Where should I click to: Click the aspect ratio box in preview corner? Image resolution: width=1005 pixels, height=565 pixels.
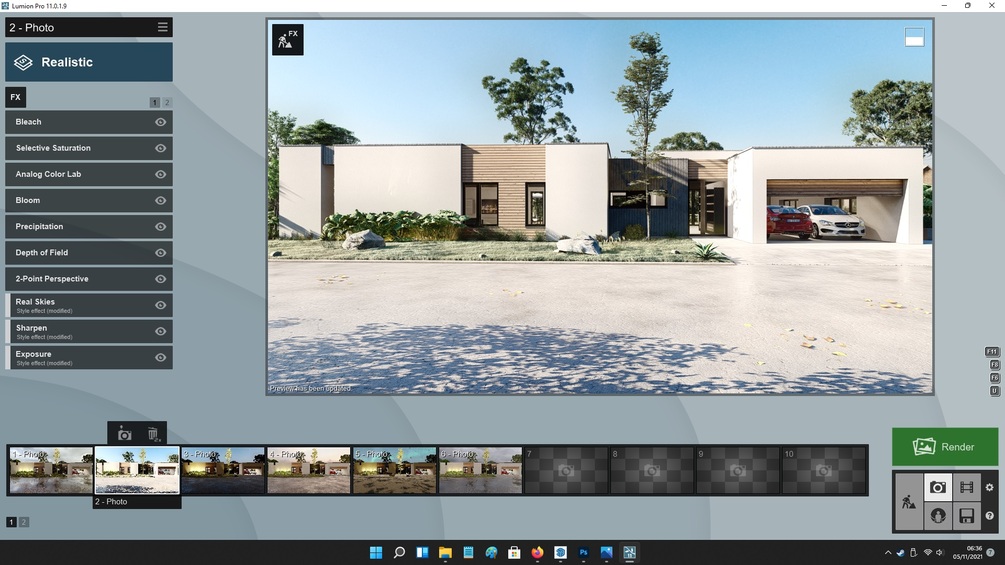[915, 37]
